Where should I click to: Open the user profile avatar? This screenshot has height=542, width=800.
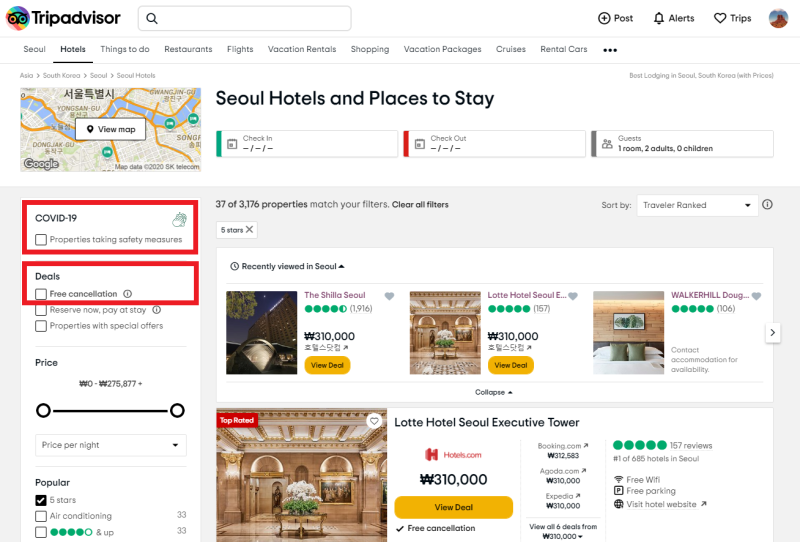779,18
